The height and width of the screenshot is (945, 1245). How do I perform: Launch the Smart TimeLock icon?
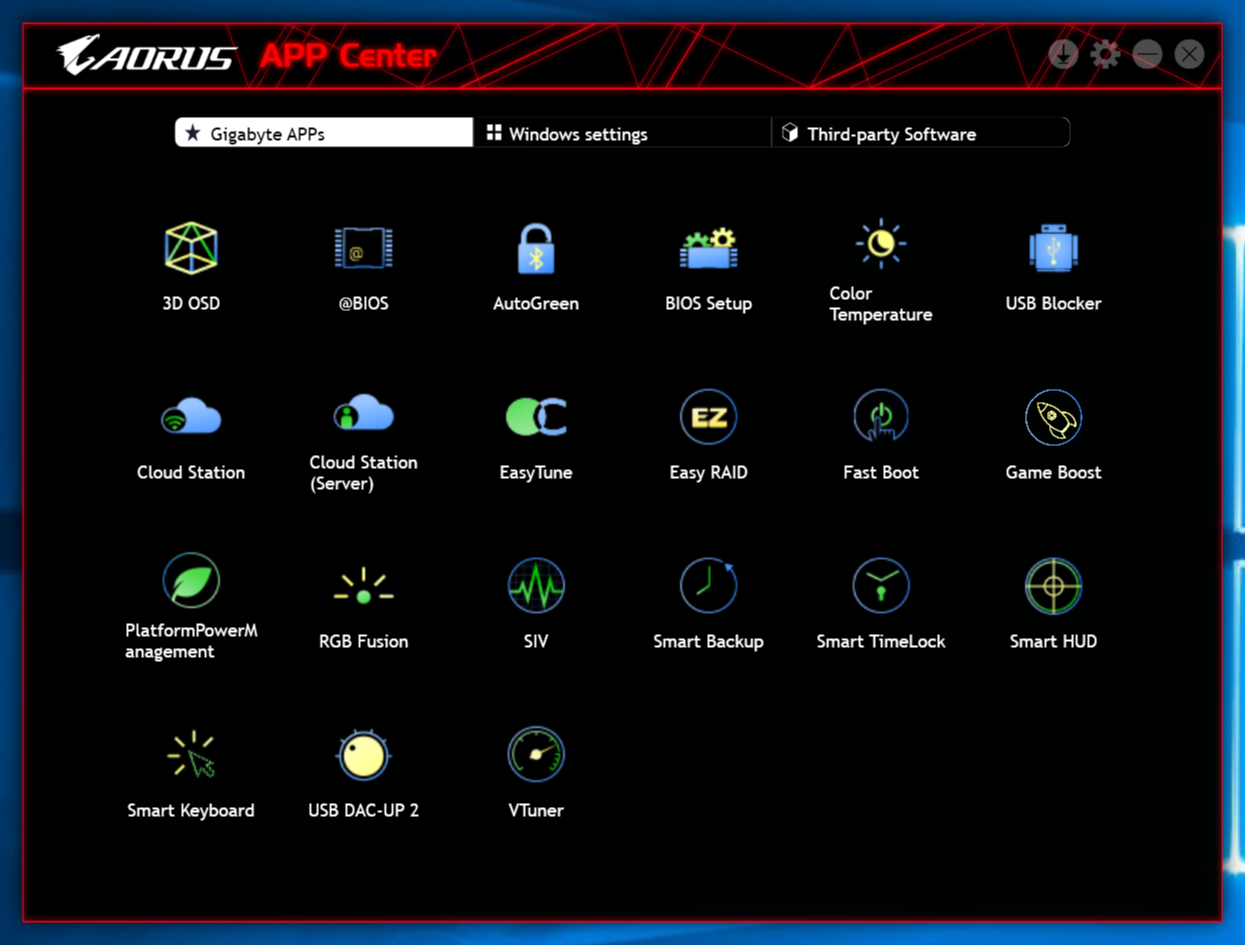[881, 586]
